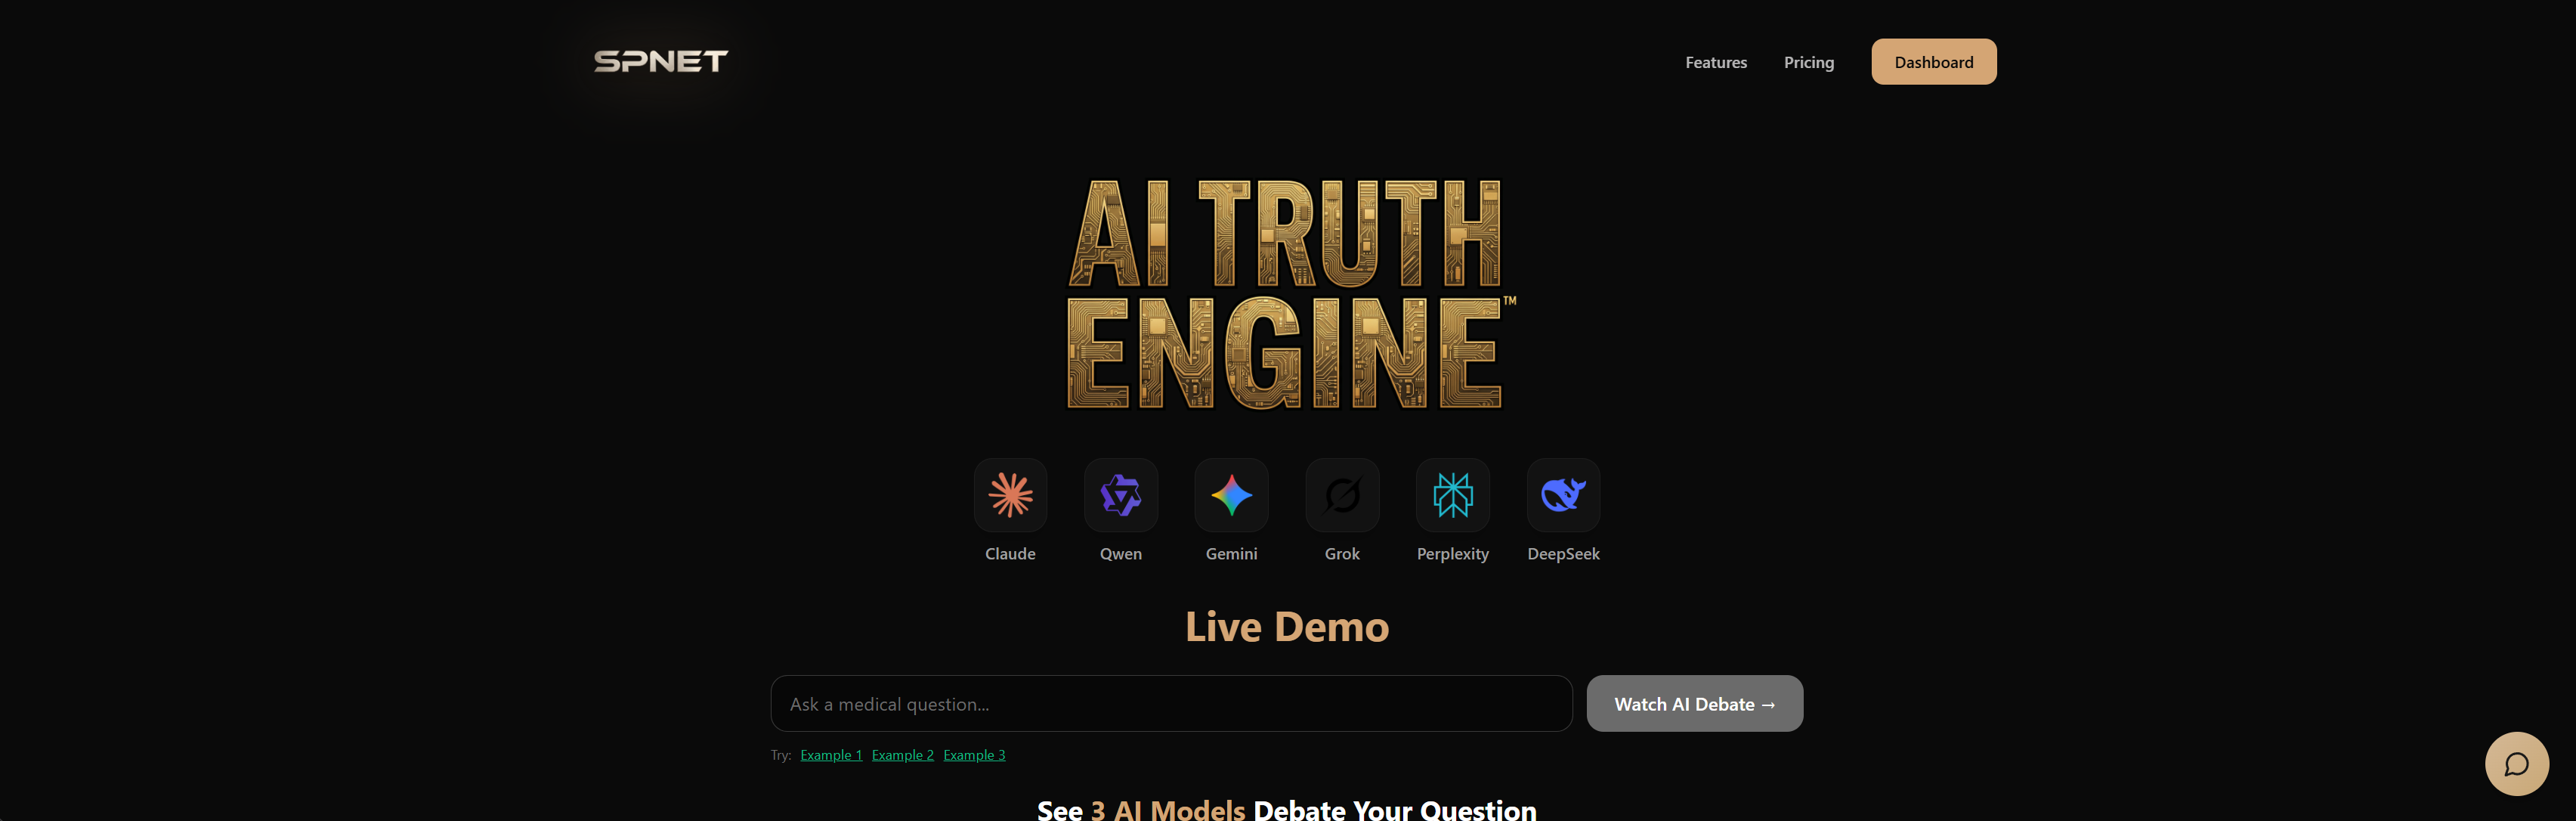The height and width of the screenshot is (821, 2576).
Task: Open Example 2 sample question
Action: pos(902,754)
